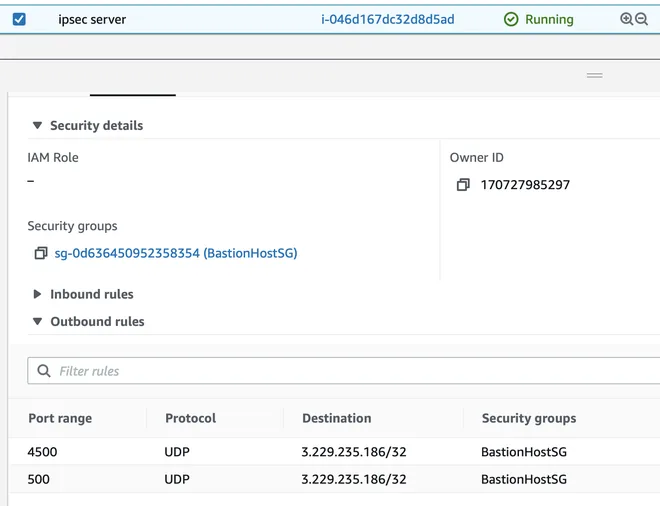Click the Owner ID number 170727985297

525,184
